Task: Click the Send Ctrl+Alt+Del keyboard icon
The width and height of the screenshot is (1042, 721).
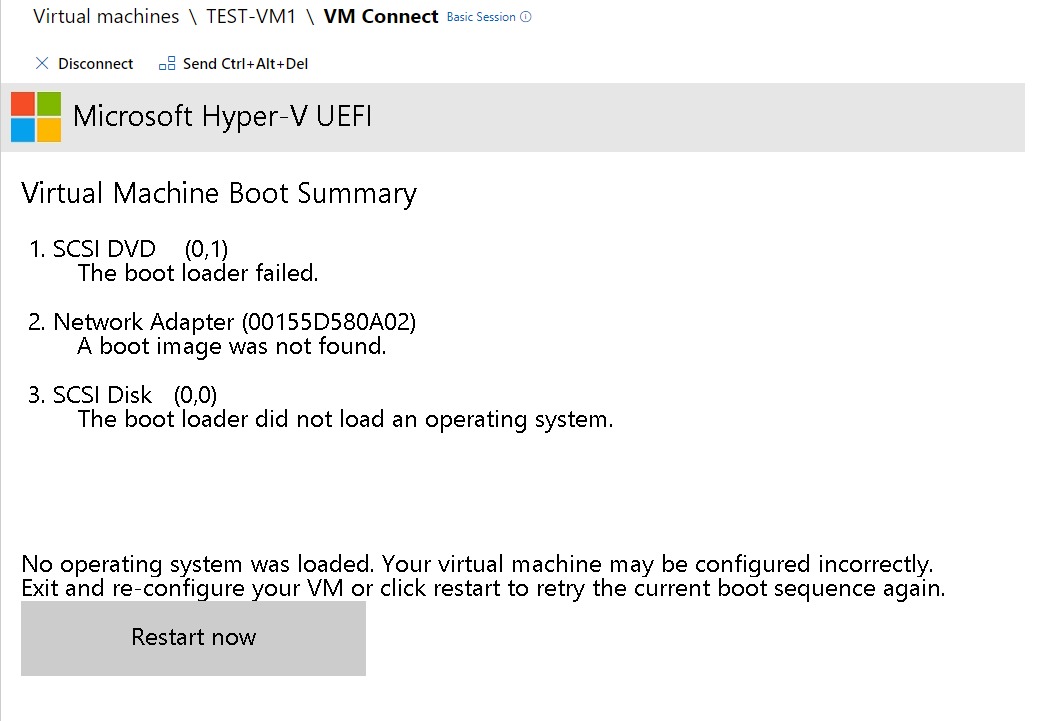Action: pyautogui.click(x=167, y=64)
